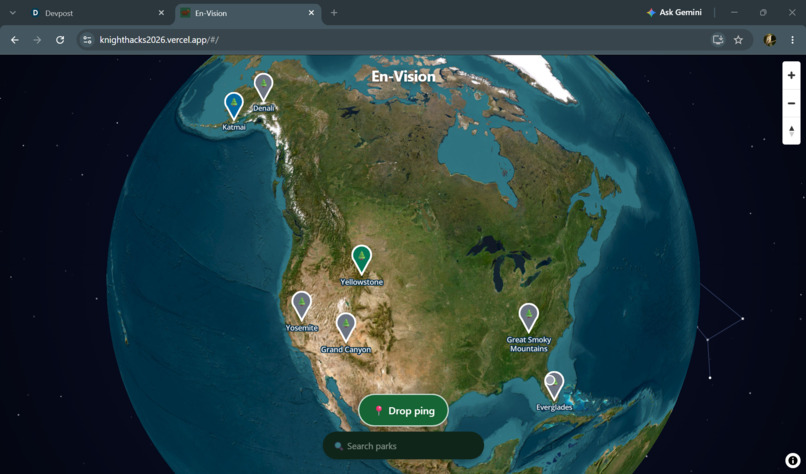Open the Chrome profile avatar
The height and width of the screenshot is (474, 806).
[x=770, y=40]
